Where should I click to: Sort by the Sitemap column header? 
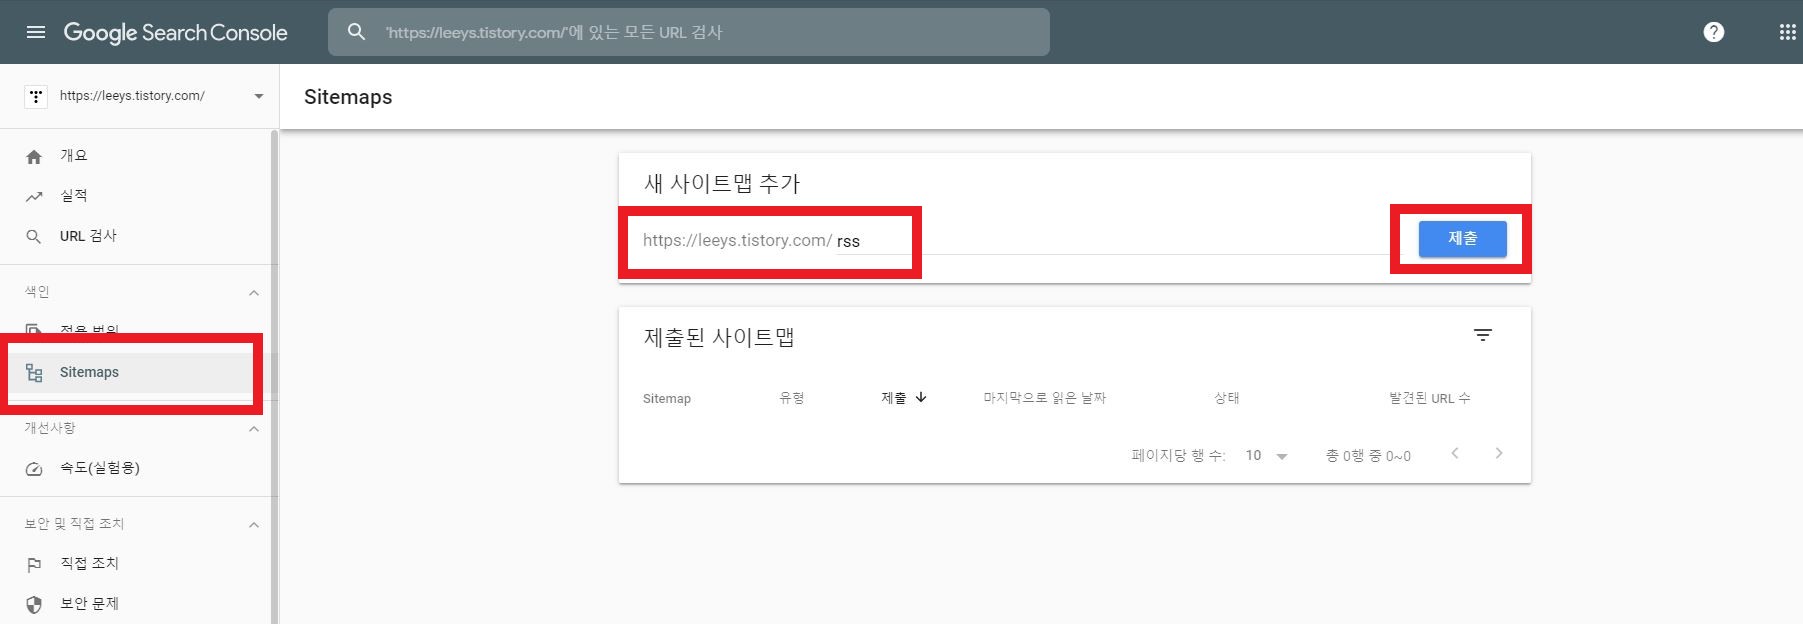tap(667, 398)
